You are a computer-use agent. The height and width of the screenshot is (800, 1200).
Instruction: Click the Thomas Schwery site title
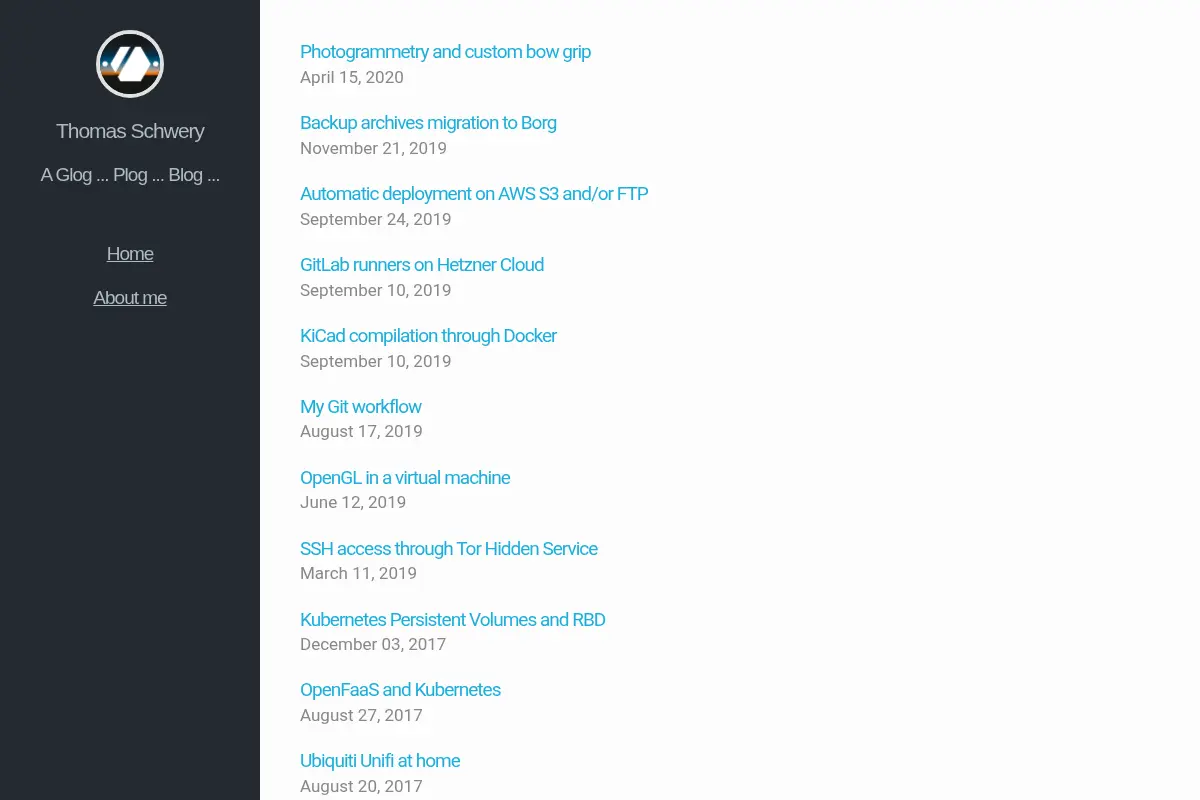[x=130, y=131]
